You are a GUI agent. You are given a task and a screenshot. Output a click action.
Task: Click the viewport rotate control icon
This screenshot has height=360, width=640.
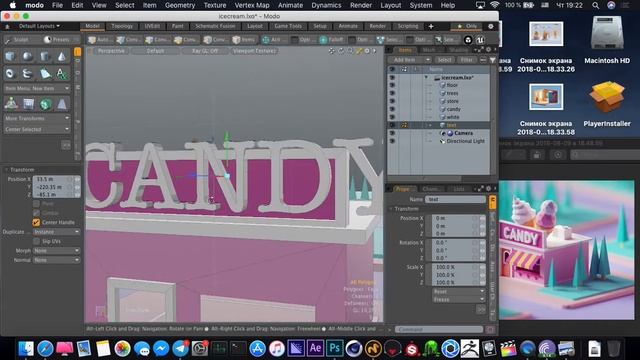point(341,51)
